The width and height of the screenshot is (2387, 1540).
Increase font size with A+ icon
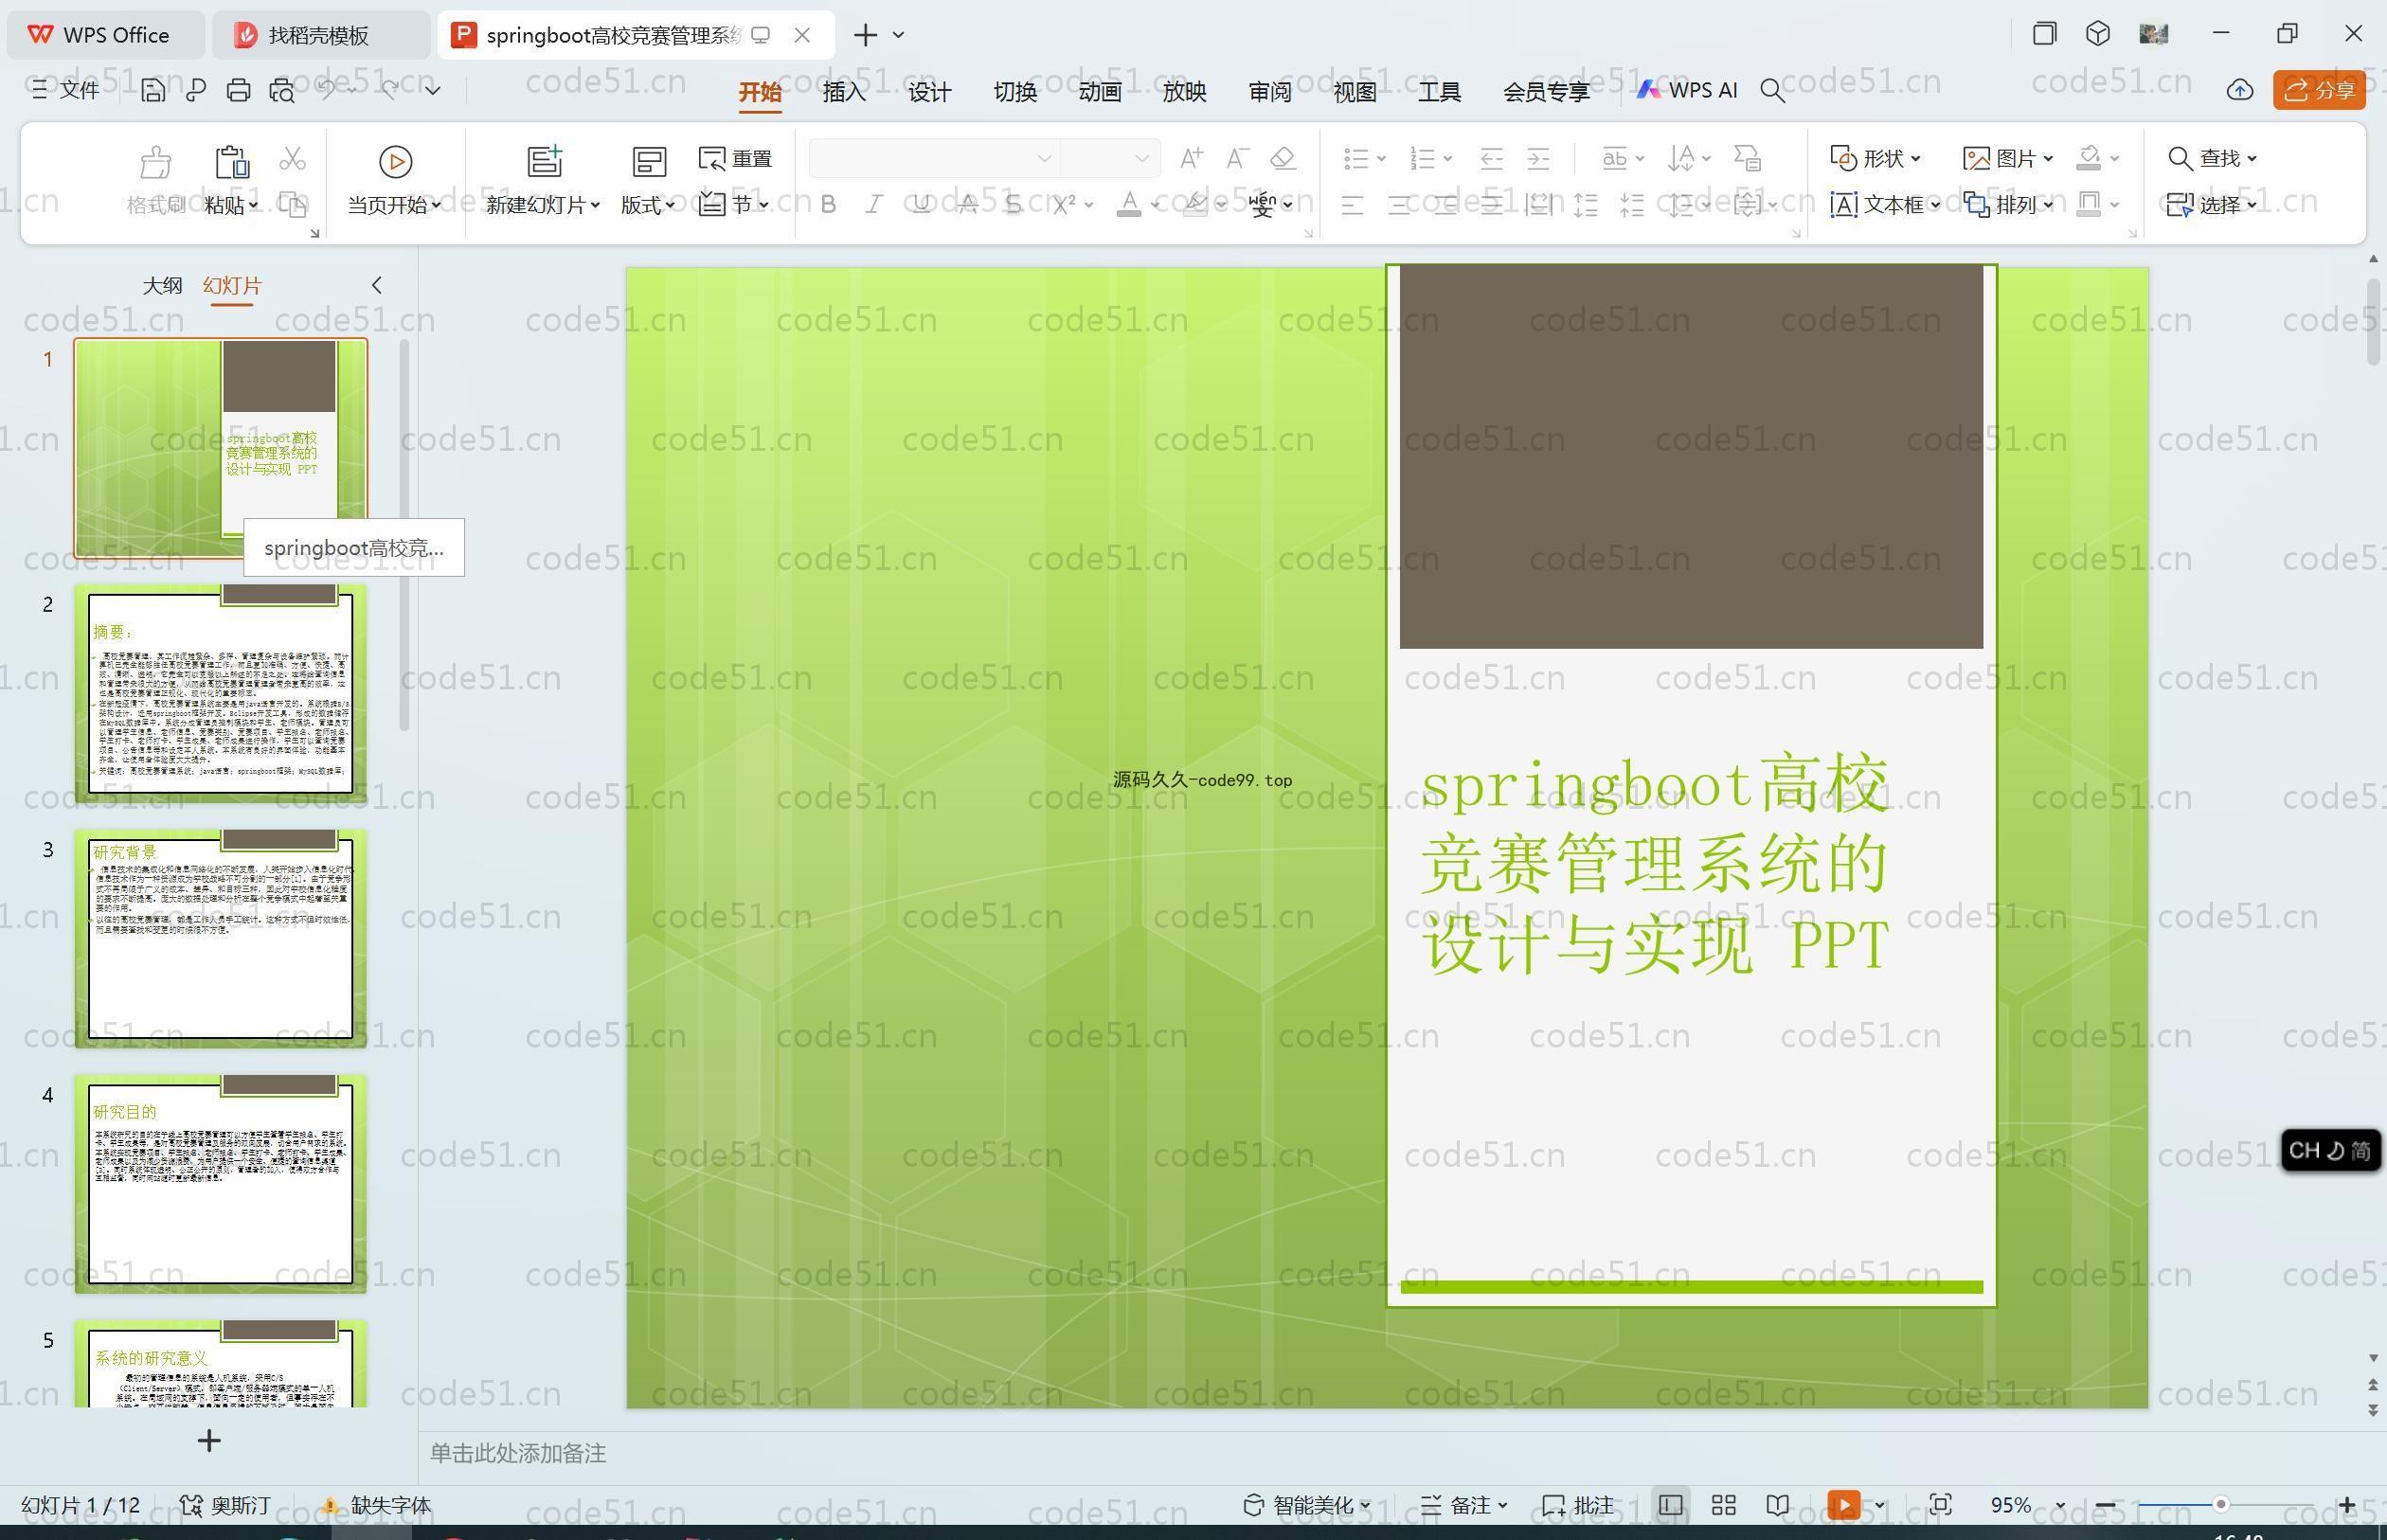pyautogui.click(x=1191, y=158)
